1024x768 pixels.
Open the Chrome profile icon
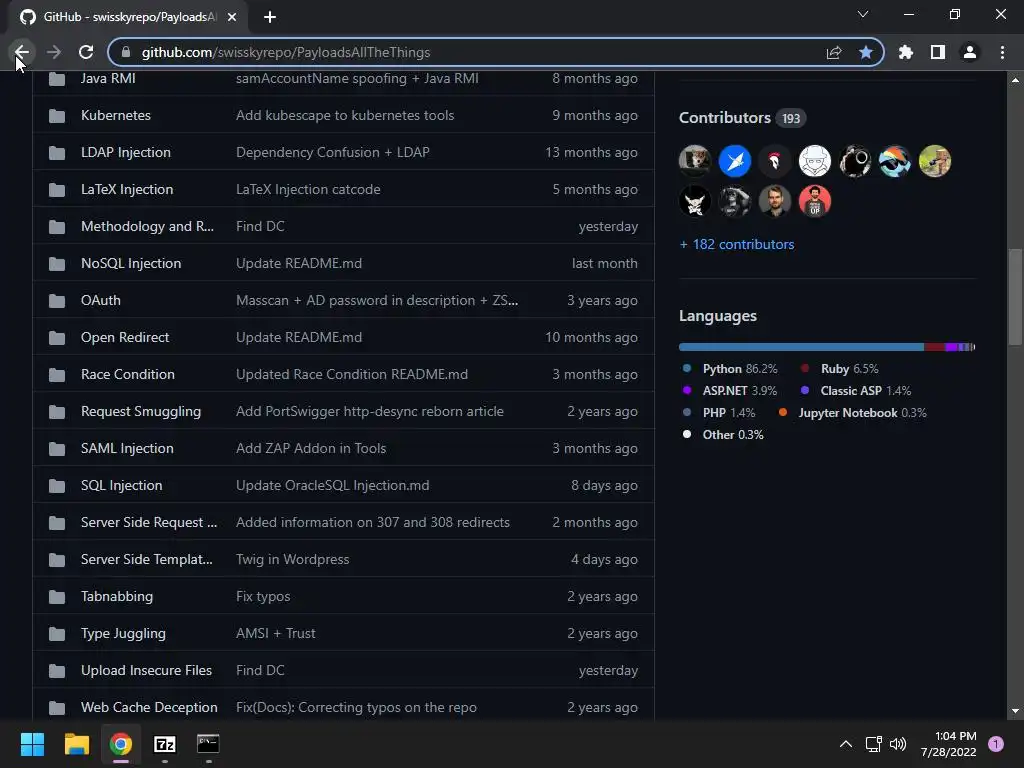pyautogui.click(x=970, y=52)
